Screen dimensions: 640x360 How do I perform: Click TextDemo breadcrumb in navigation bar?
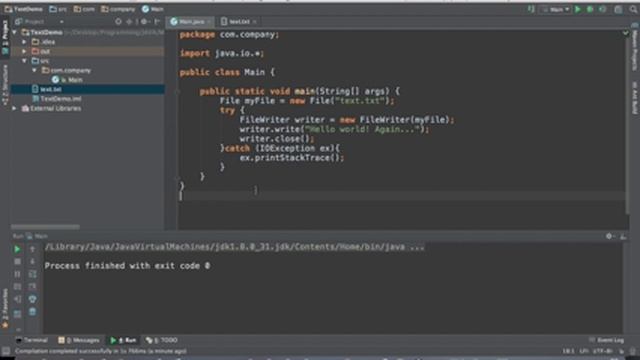coord(24,9)
